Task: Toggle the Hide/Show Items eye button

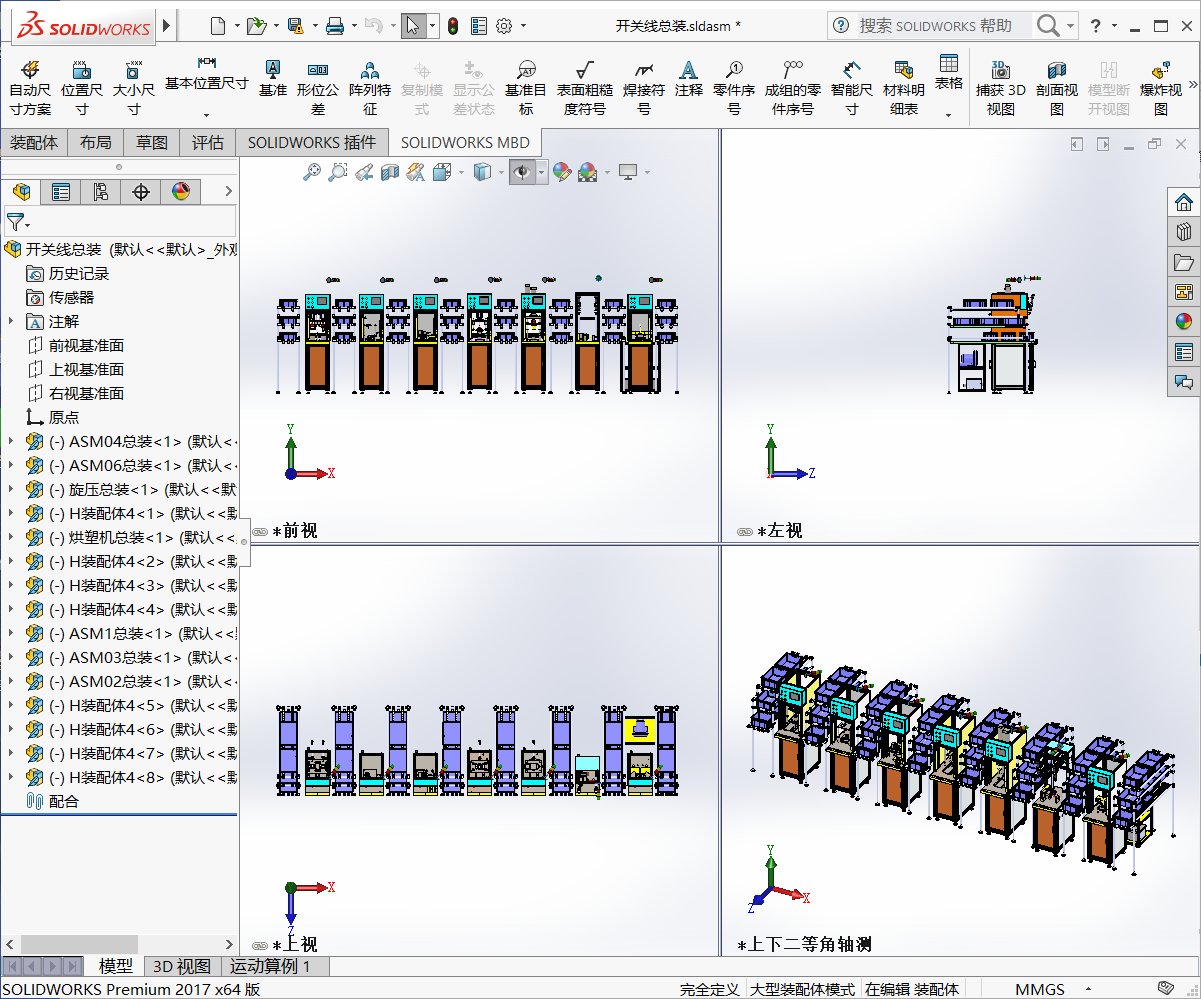Action: [x=521, y=172]
